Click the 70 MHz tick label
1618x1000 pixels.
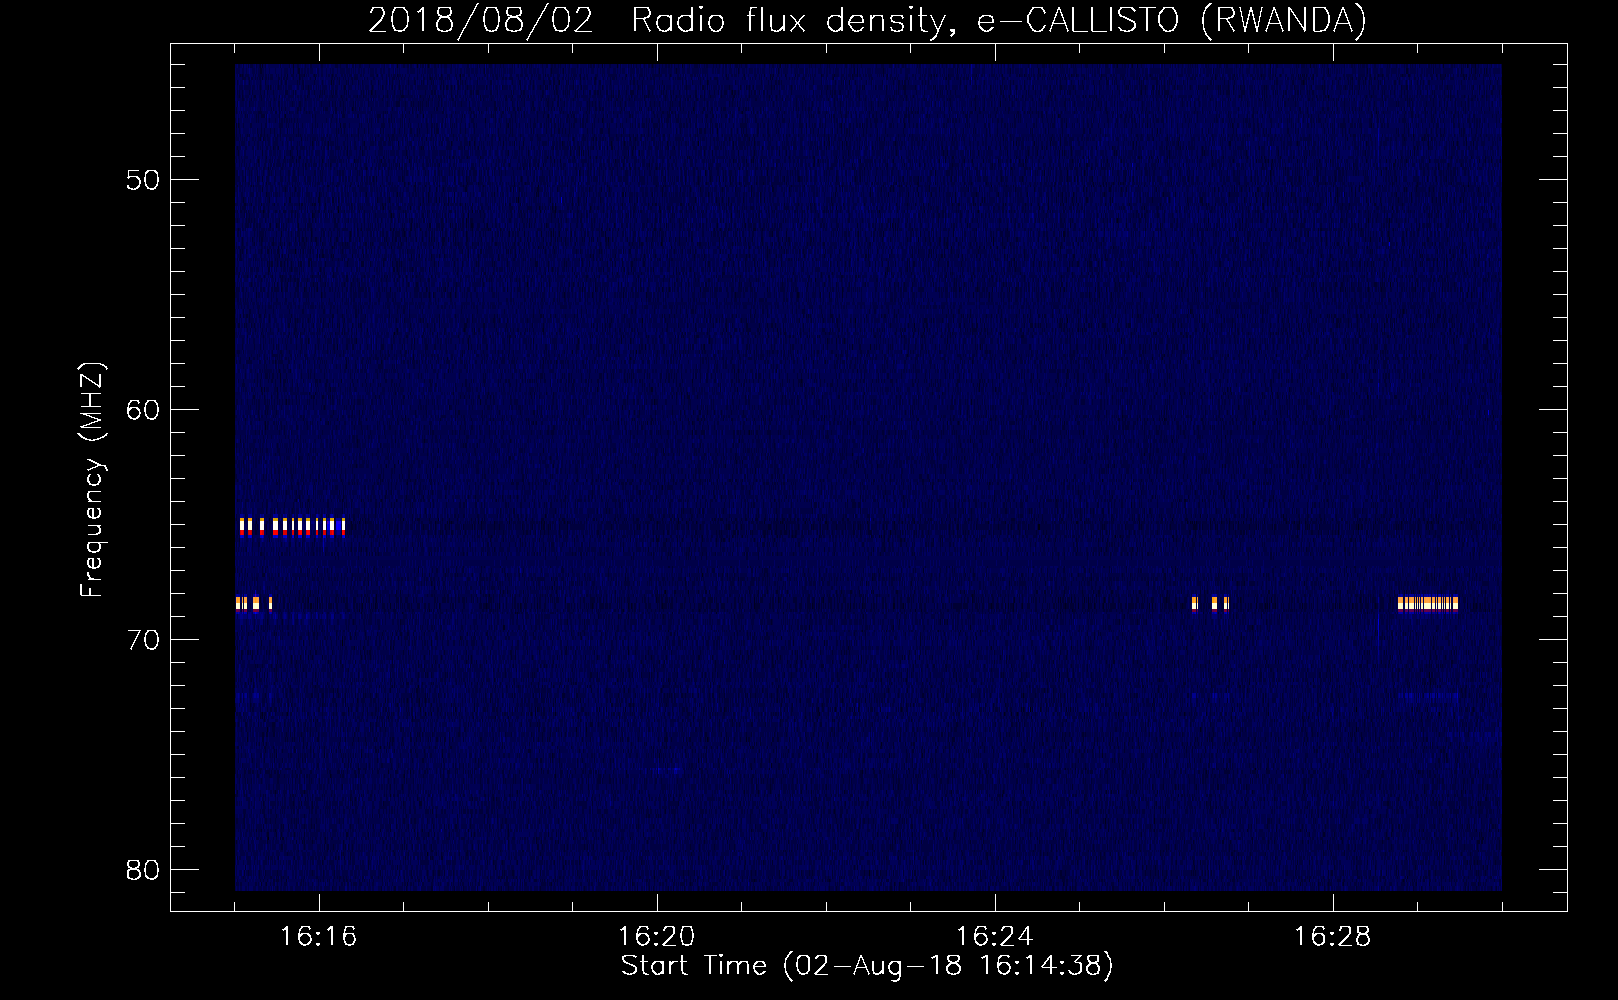pos(143,640)
